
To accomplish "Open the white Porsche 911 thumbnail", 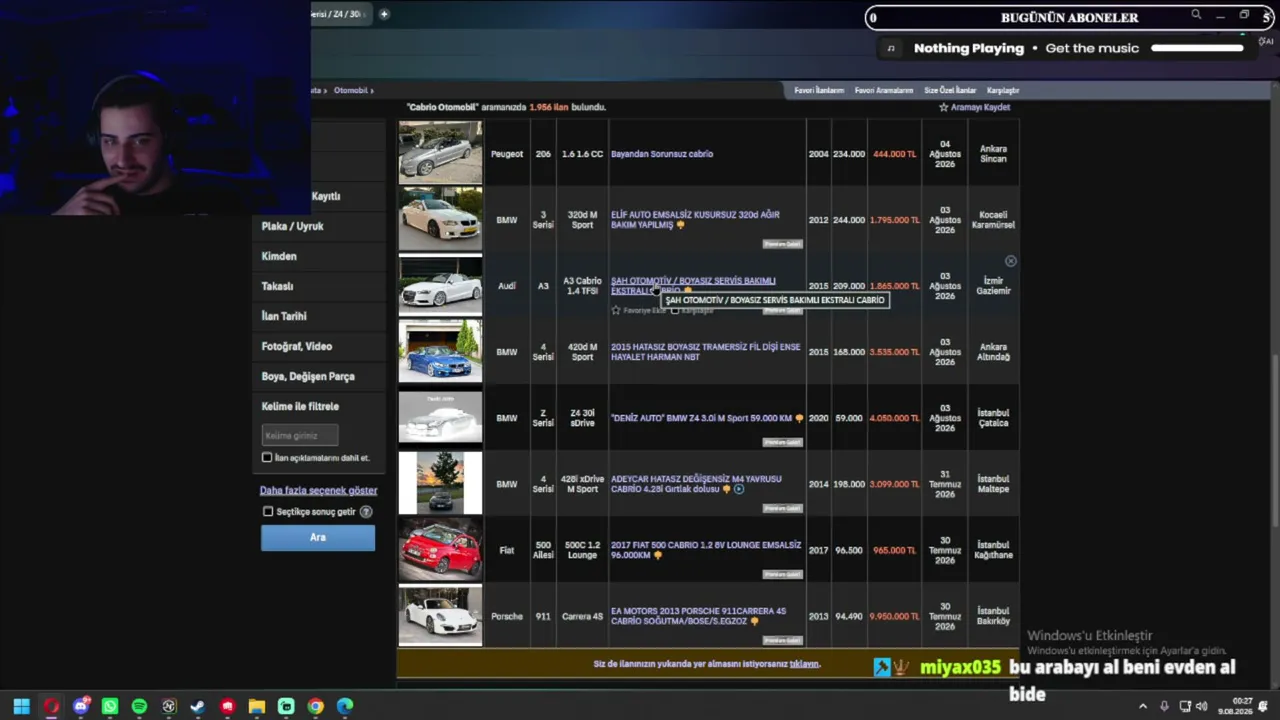I will coord(440,615).
